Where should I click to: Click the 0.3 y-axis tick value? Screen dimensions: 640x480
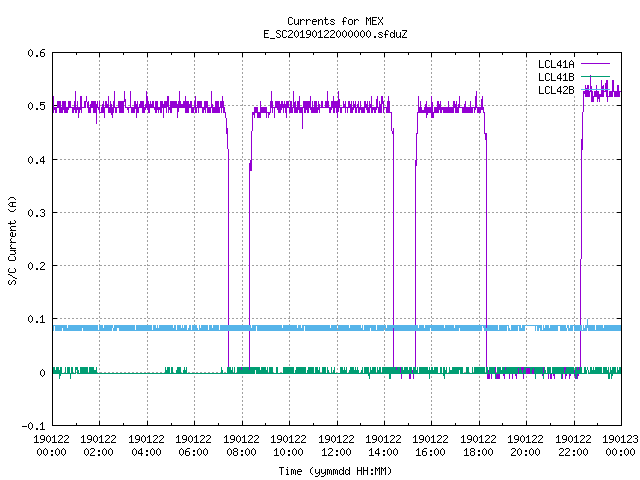coord(36,213)
